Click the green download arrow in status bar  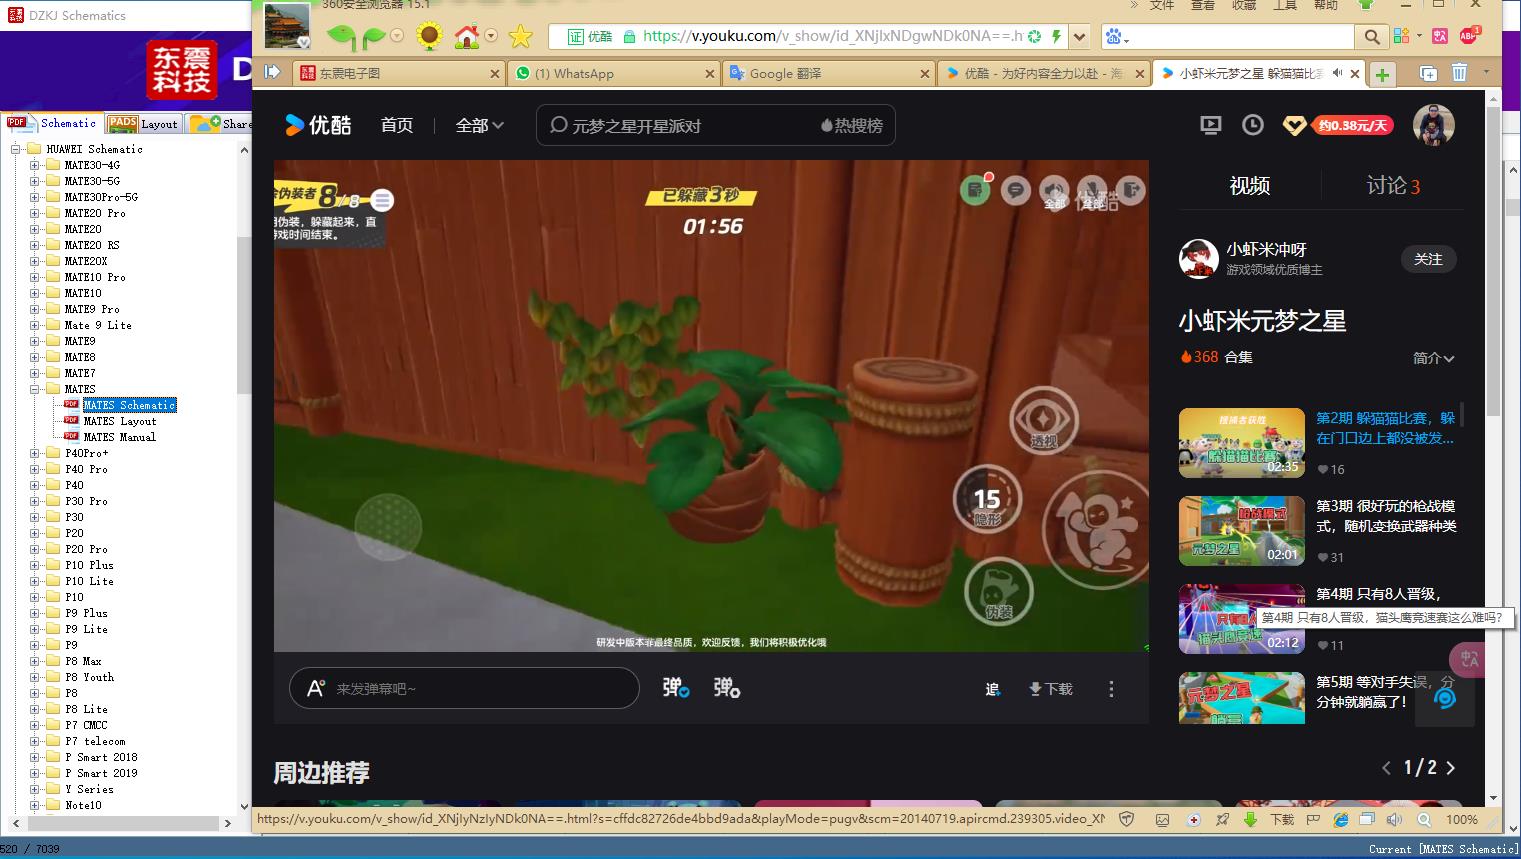(1250, 819)
